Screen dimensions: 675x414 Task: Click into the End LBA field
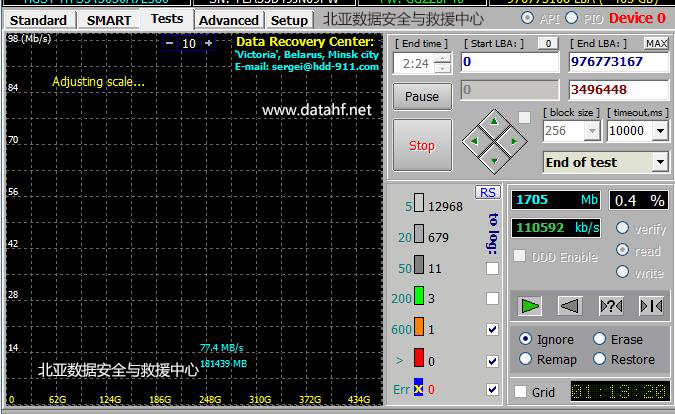pyautogui.click(x=619, y=62)
